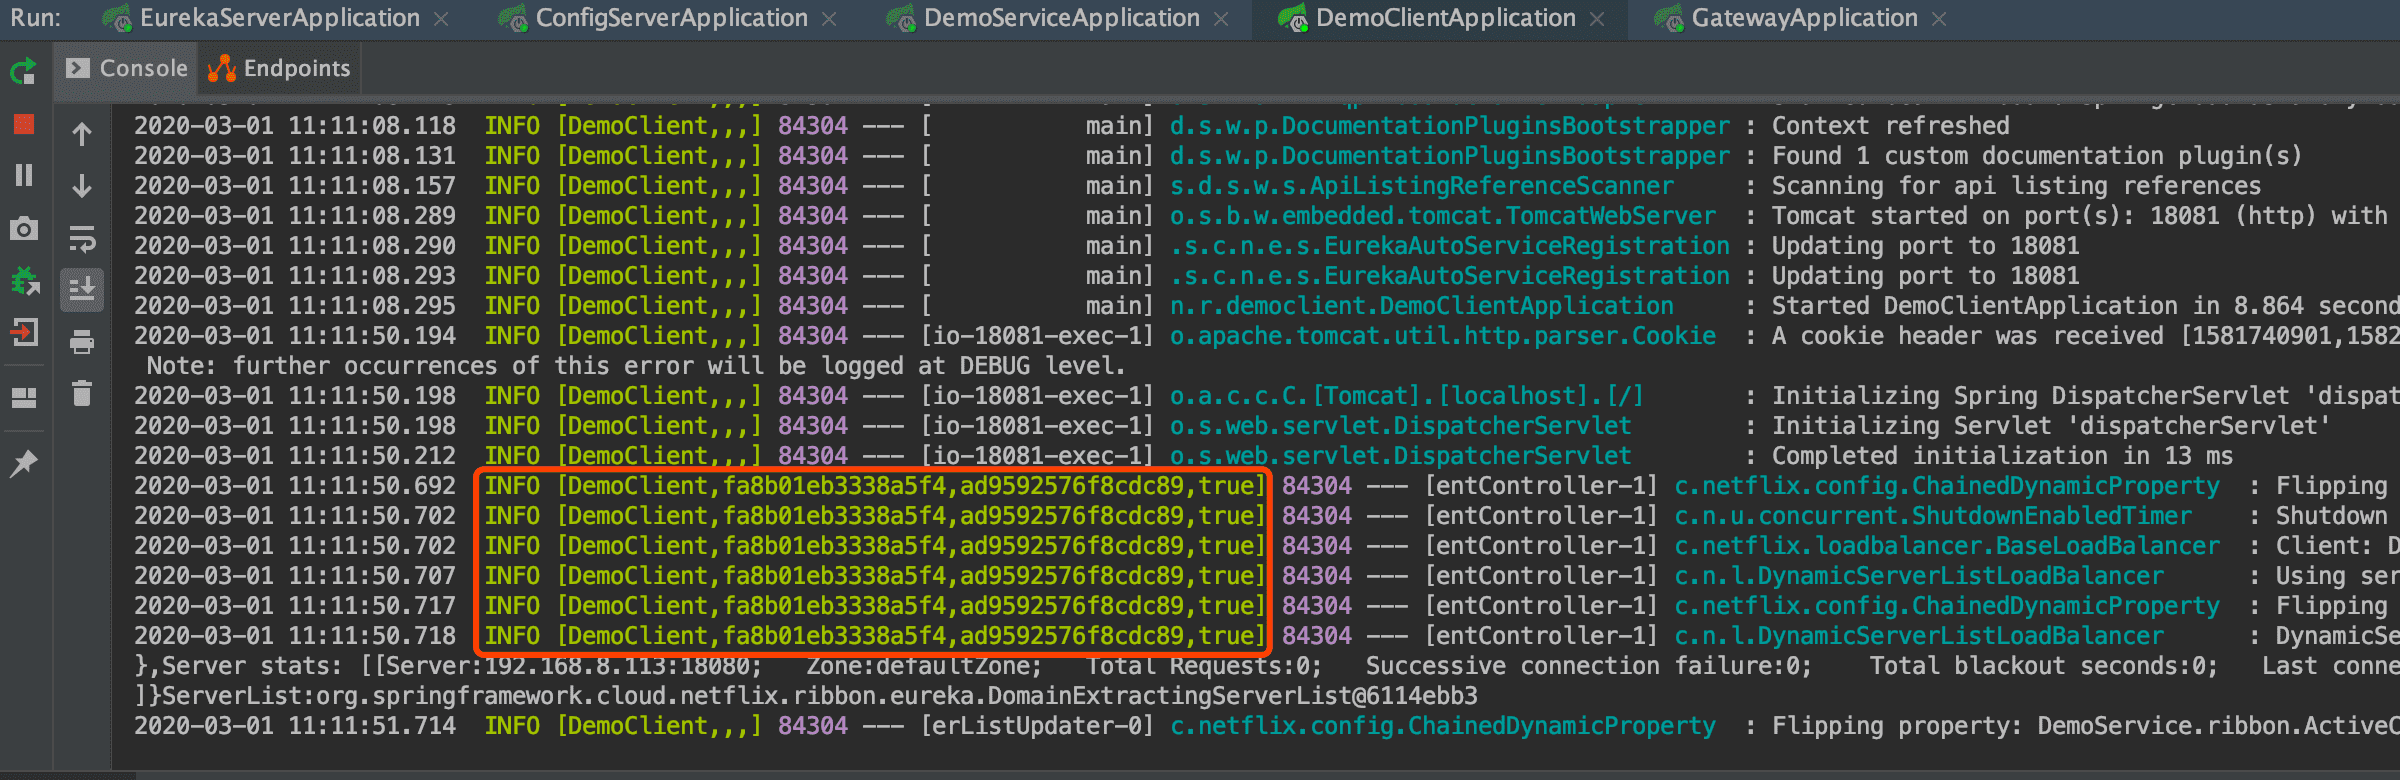The height and width of the screenshot is (780, 2400).
Task: Pin the current run tab
Action: tap(24, 462)
